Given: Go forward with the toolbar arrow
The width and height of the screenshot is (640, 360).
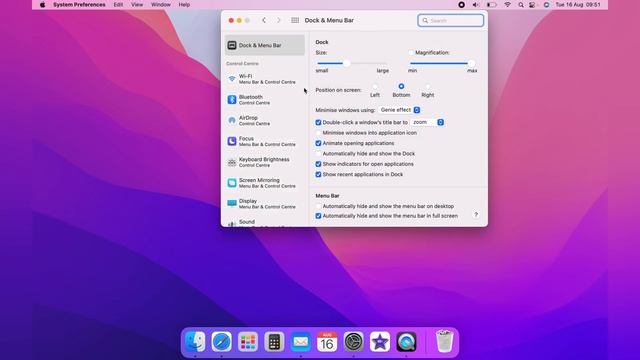Looking at the screenshot, I should click(279, 20).
